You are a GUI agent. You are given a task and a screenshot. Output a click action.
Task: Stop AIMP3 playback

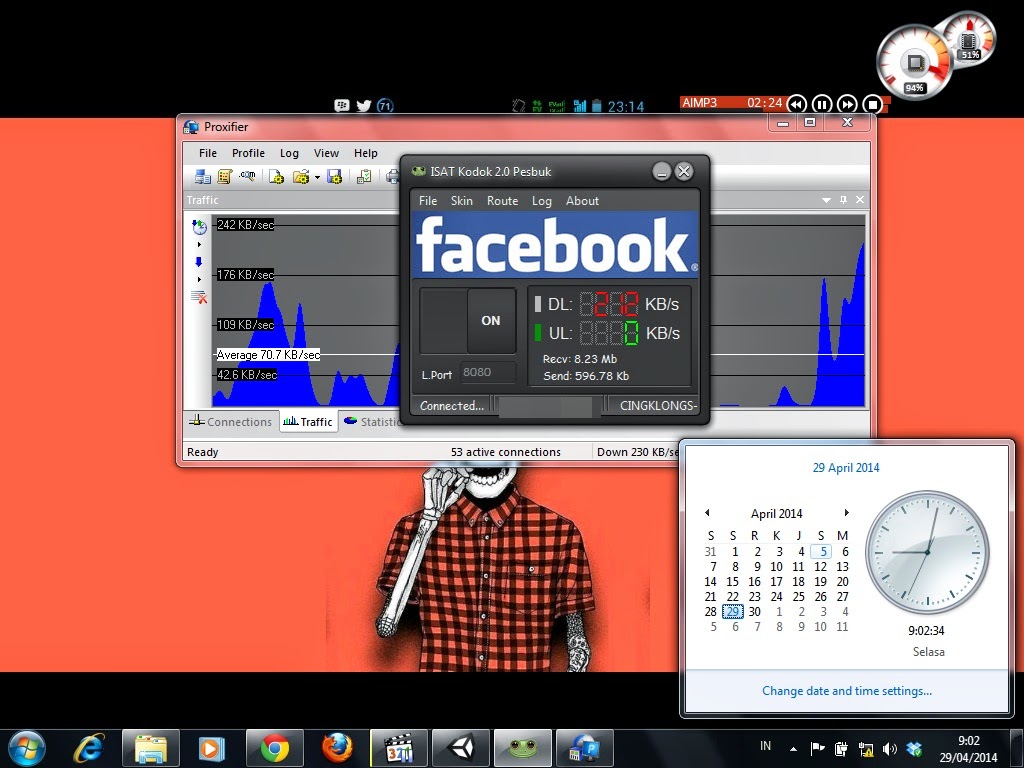pos(872,104)
